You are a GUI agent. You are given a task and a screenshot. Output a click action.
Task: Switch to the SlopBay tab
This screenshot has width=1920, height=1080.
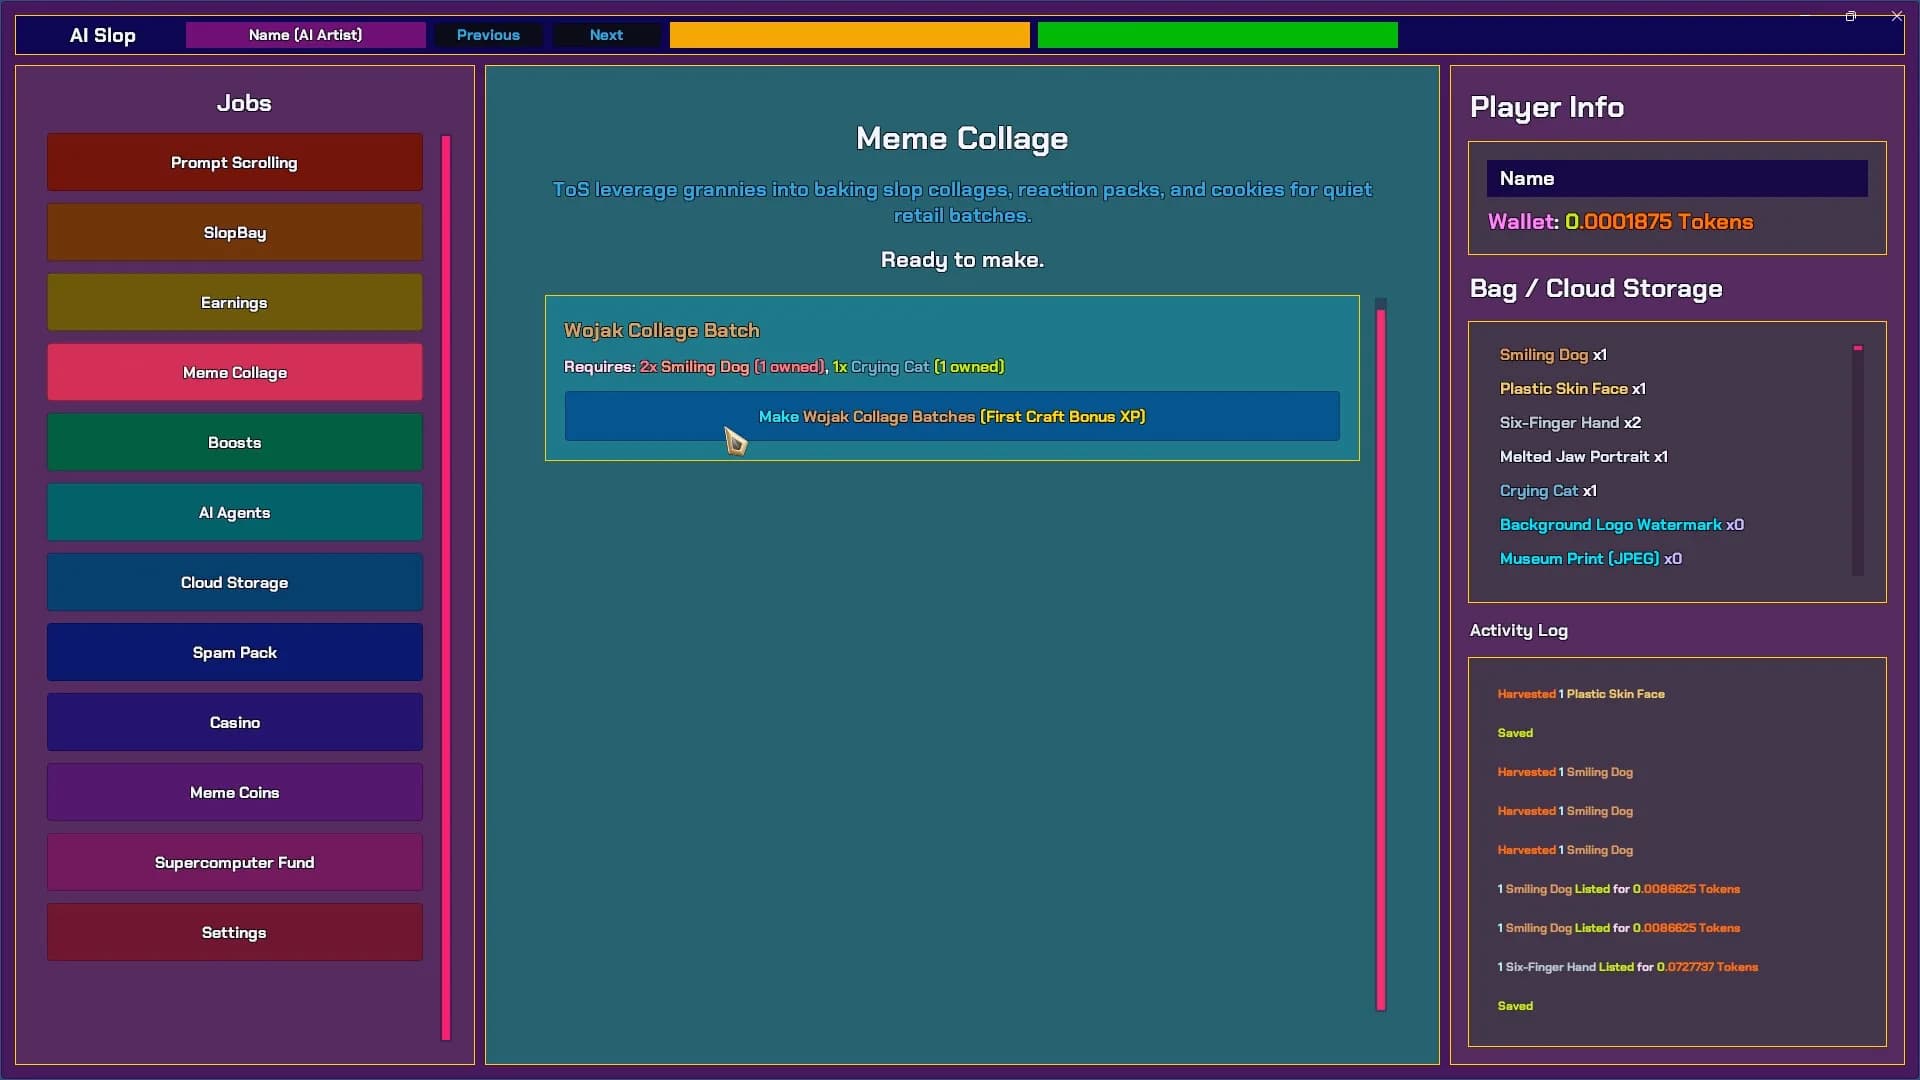(x=234, y=232)
